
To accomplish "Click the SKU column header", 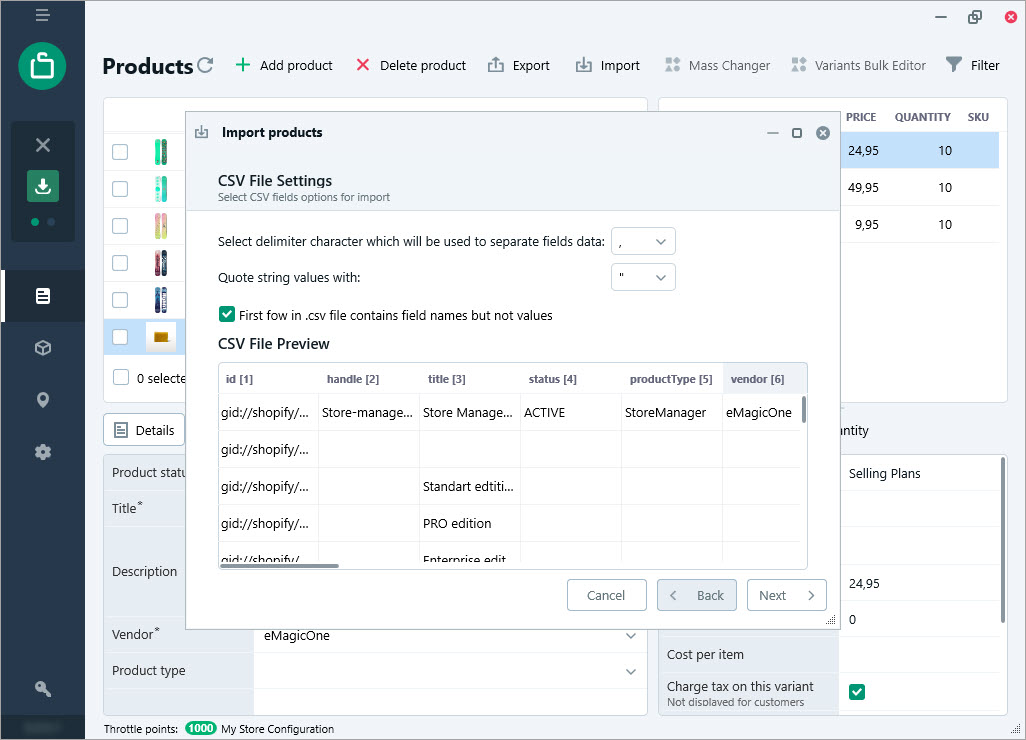I will coord(978,117).
